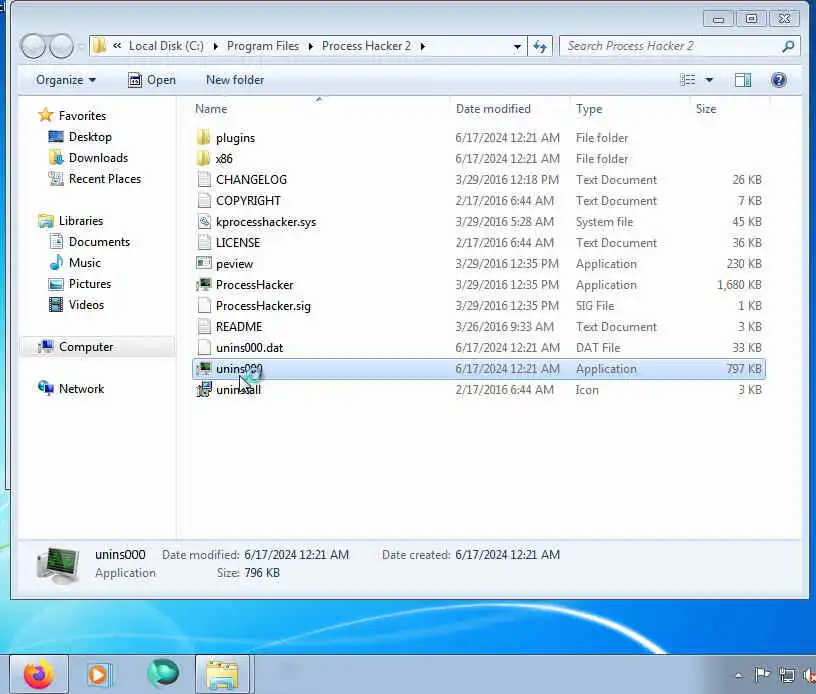This screenshot has width=816, height=694.
Task: Click the Favorites star icon
Action: click(x=46, y=115)
